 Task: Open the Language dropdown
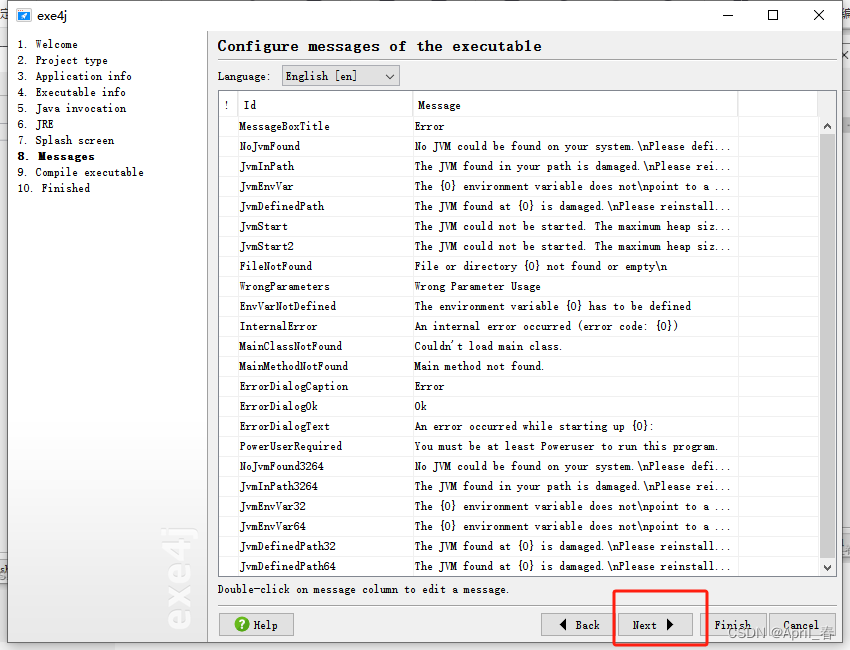click(340, 76)
